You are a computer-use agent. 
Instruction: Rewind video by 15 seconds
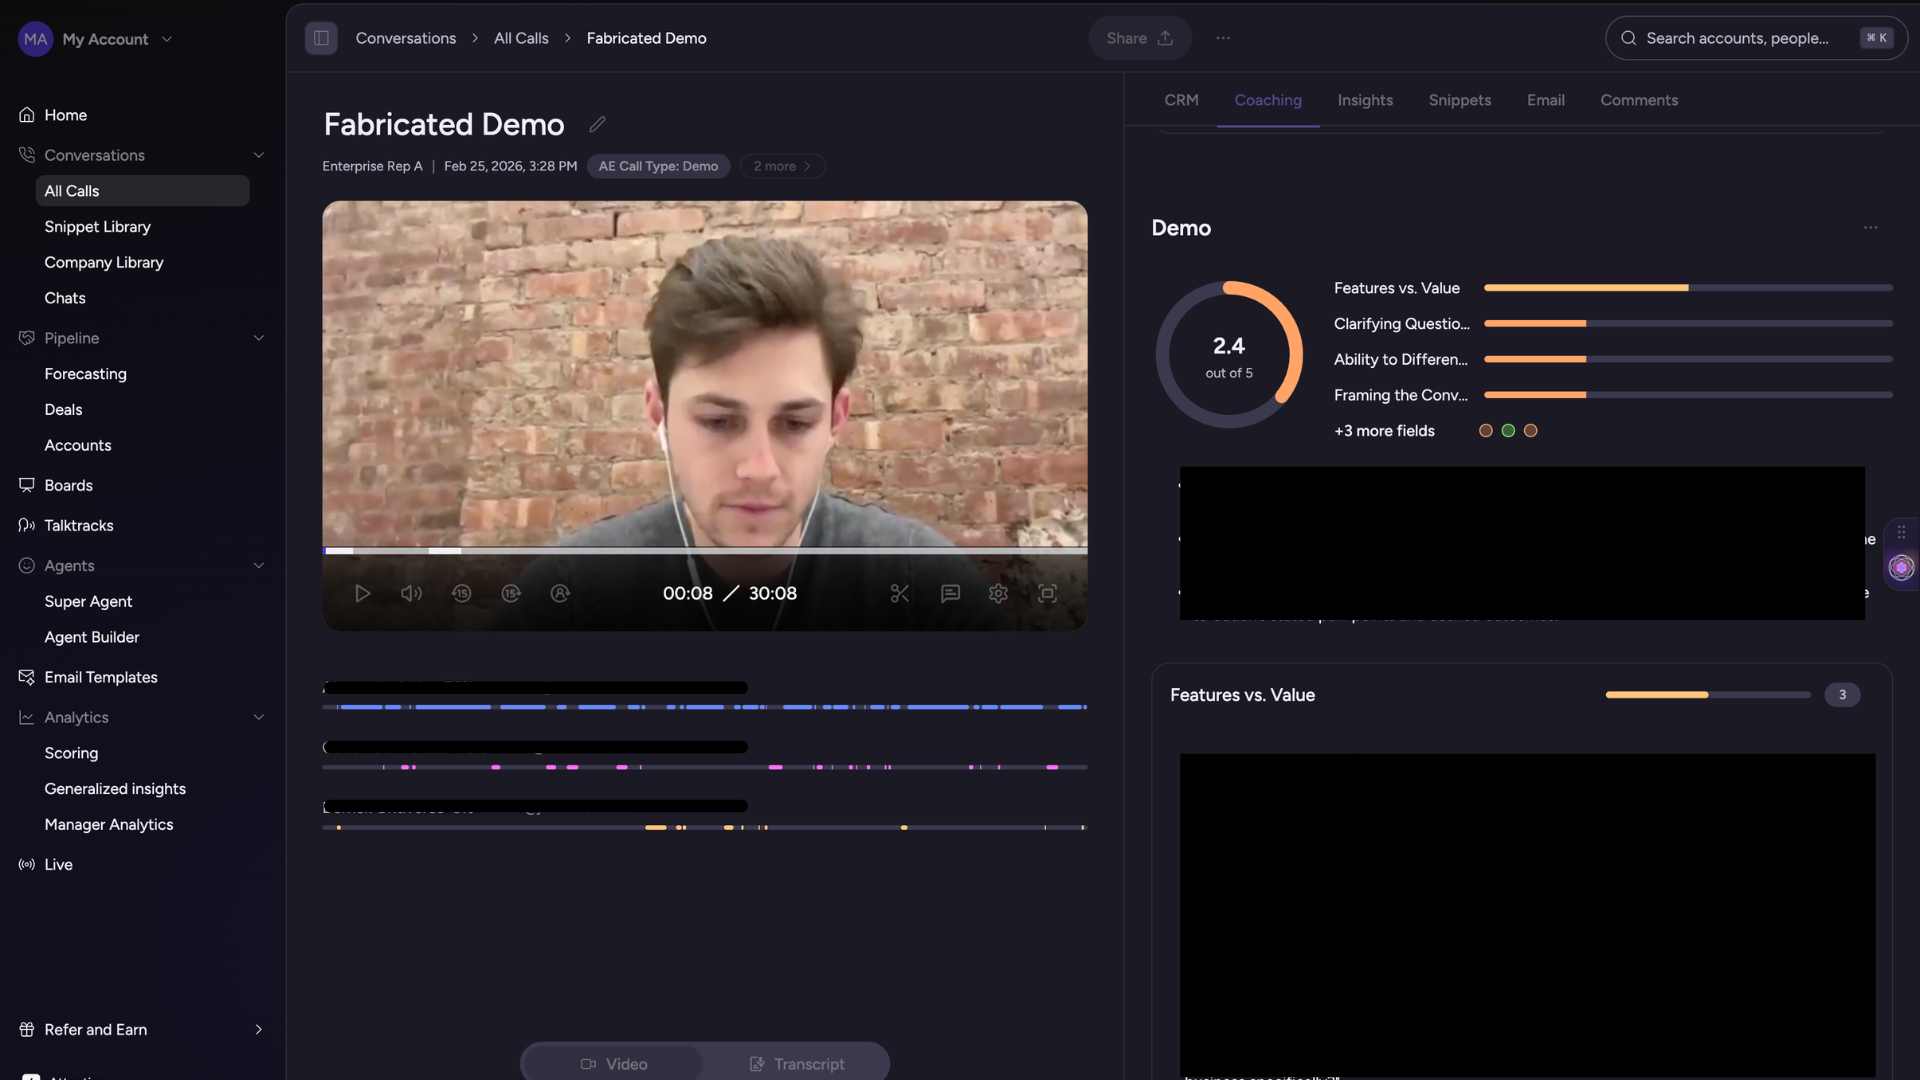coord(461,594)
